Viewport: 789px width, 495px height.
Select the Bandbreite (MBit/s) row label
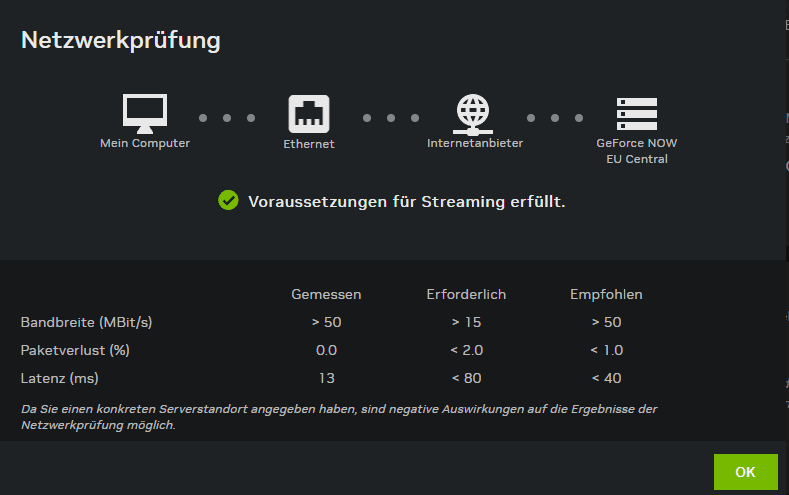[x=86, y=322]
